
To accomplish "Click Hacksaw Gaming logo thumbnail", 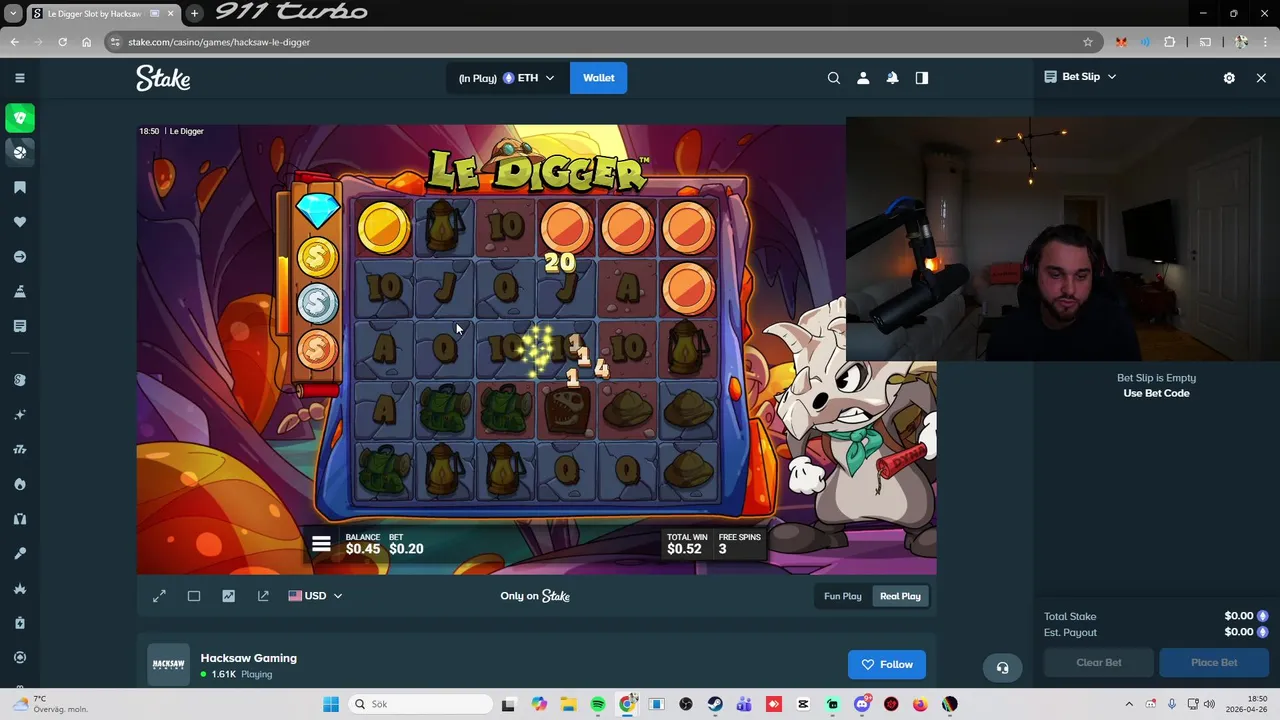I will coord(168,664).
